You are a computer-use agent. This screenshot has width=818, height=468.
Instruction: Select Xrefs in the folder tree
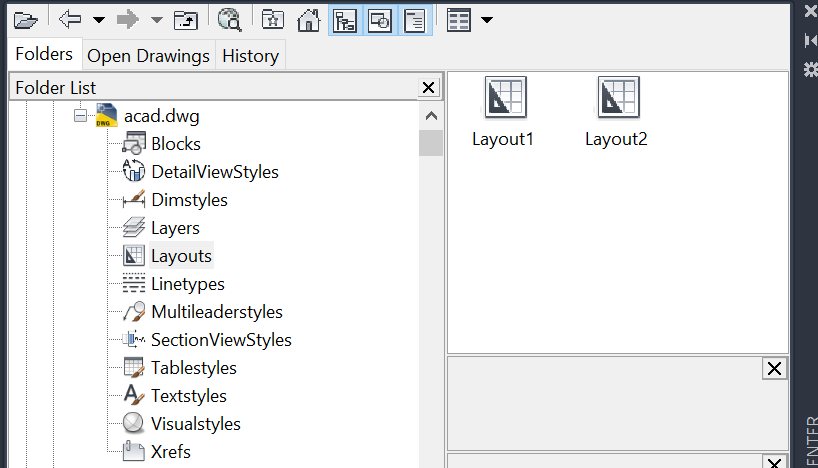[171, 452]
